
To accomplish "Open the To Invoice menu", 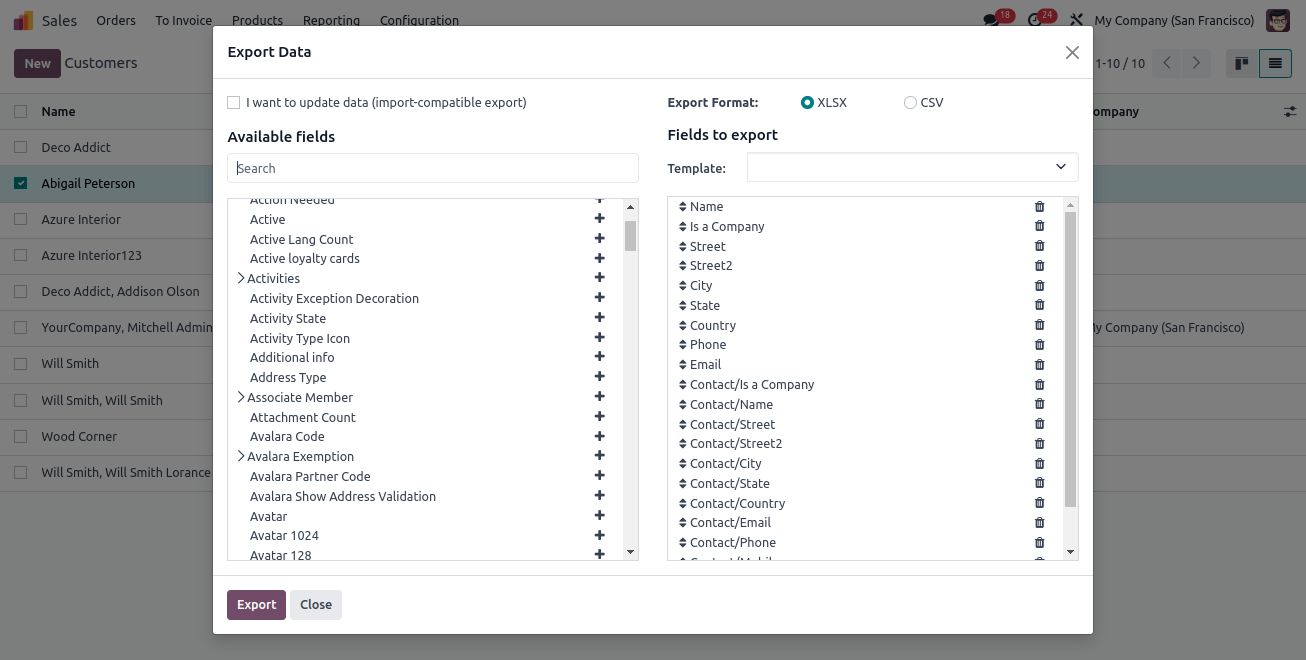I will click(184, 20).
